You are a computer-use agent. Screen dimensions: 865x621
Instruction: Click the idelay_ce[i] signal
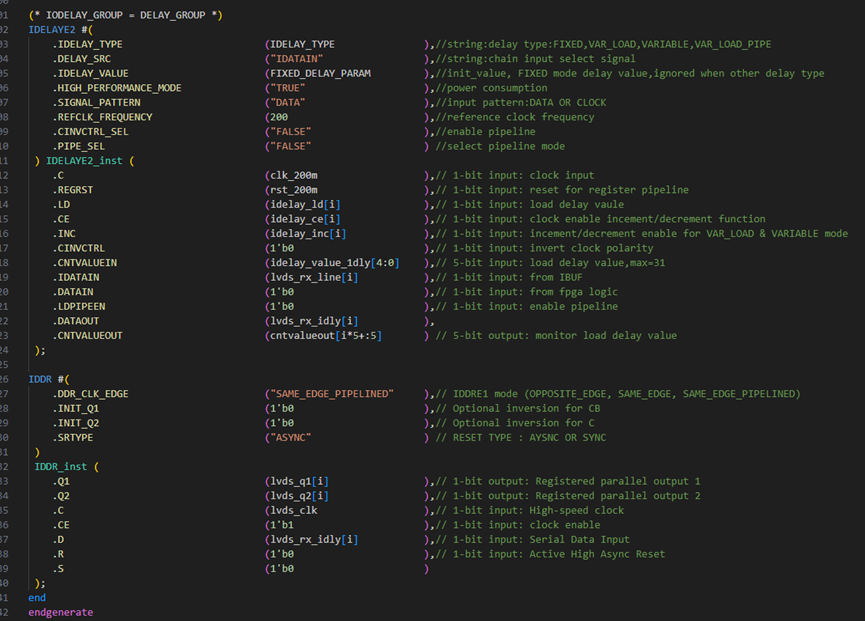tap(305, 220)
